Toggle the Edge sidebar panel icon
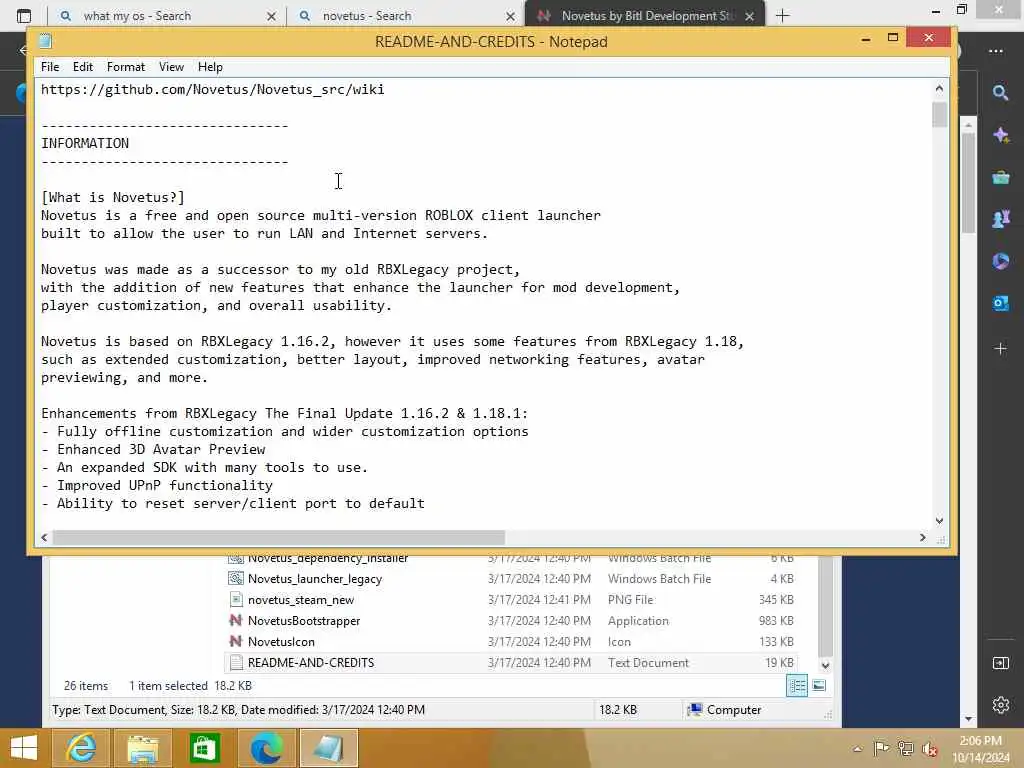This screenshot has height=768, width=1024. pos(1000,664)
